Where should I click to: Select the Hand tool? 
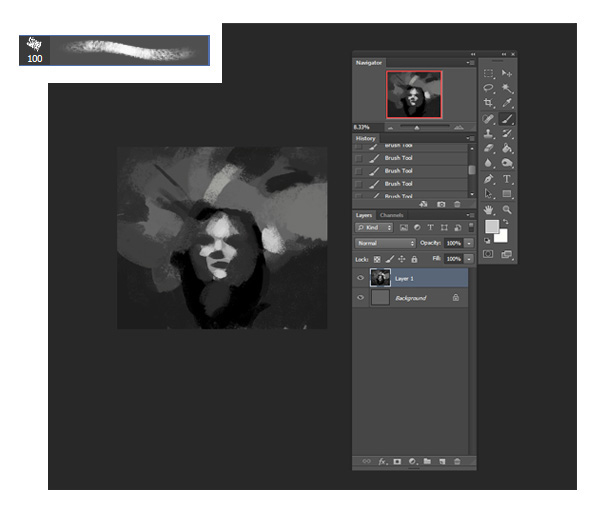coord(488,210)
